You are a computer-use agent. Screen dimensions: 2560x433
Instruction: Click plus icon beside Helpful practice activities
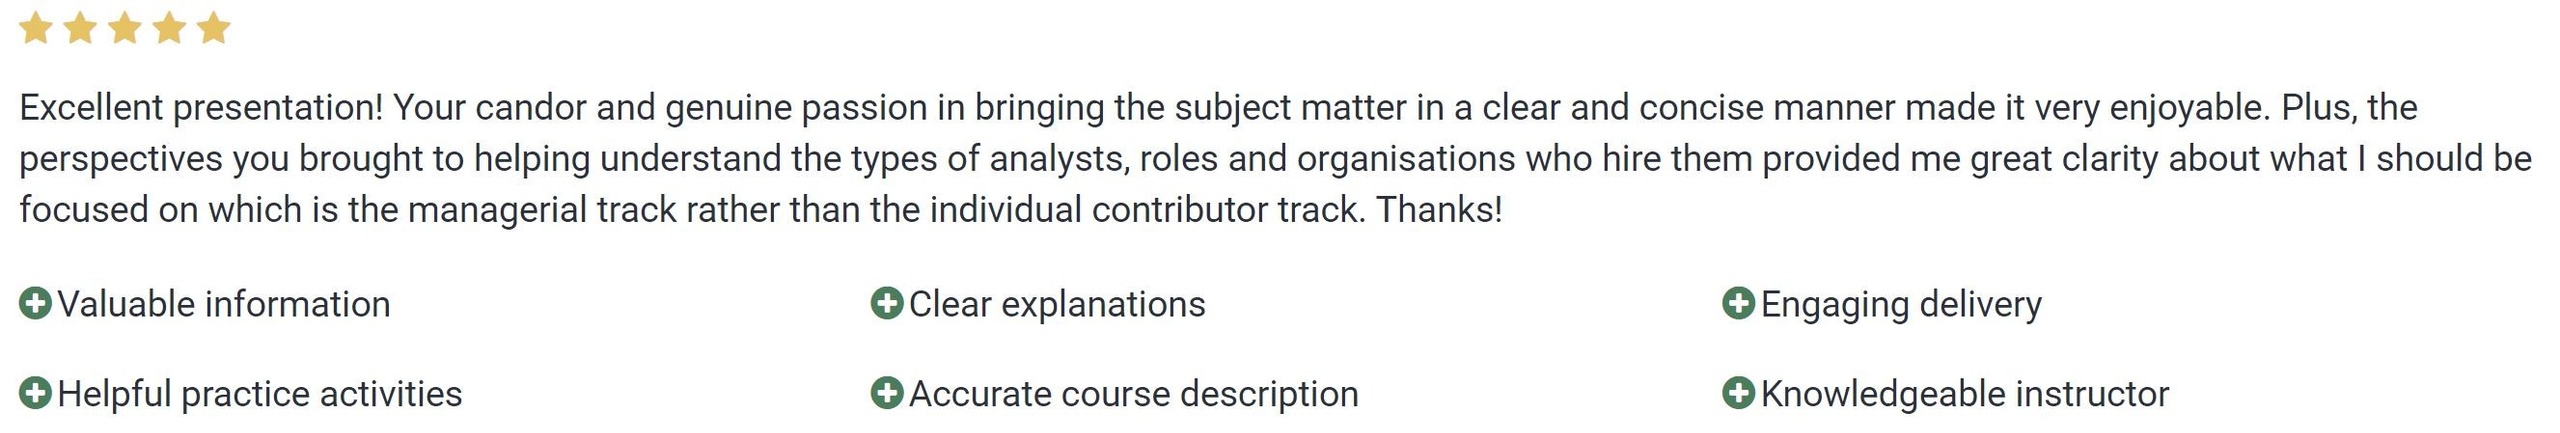35,393
